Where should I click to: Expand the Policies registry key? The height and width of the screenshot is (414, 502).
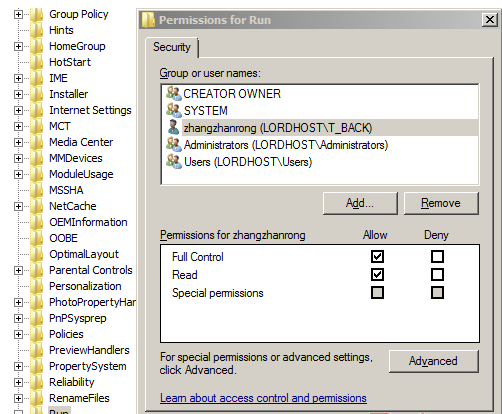[x=18, y=334]
